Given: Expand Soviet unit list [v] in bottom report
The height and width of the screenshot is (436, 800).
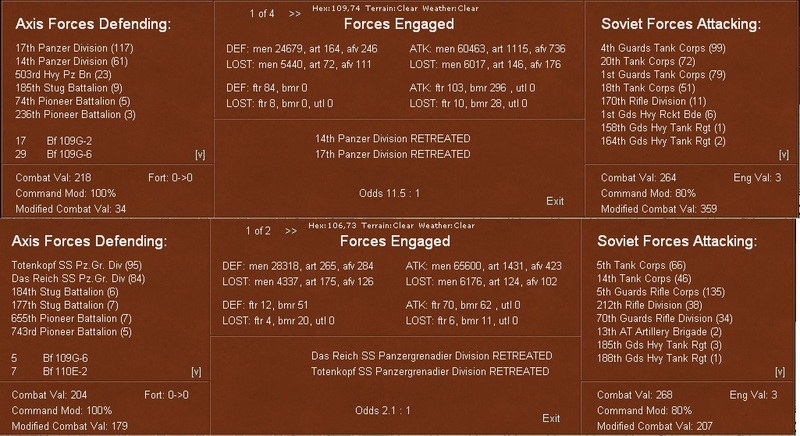Looking at the screenshot, I should click(x=780, y=372).
